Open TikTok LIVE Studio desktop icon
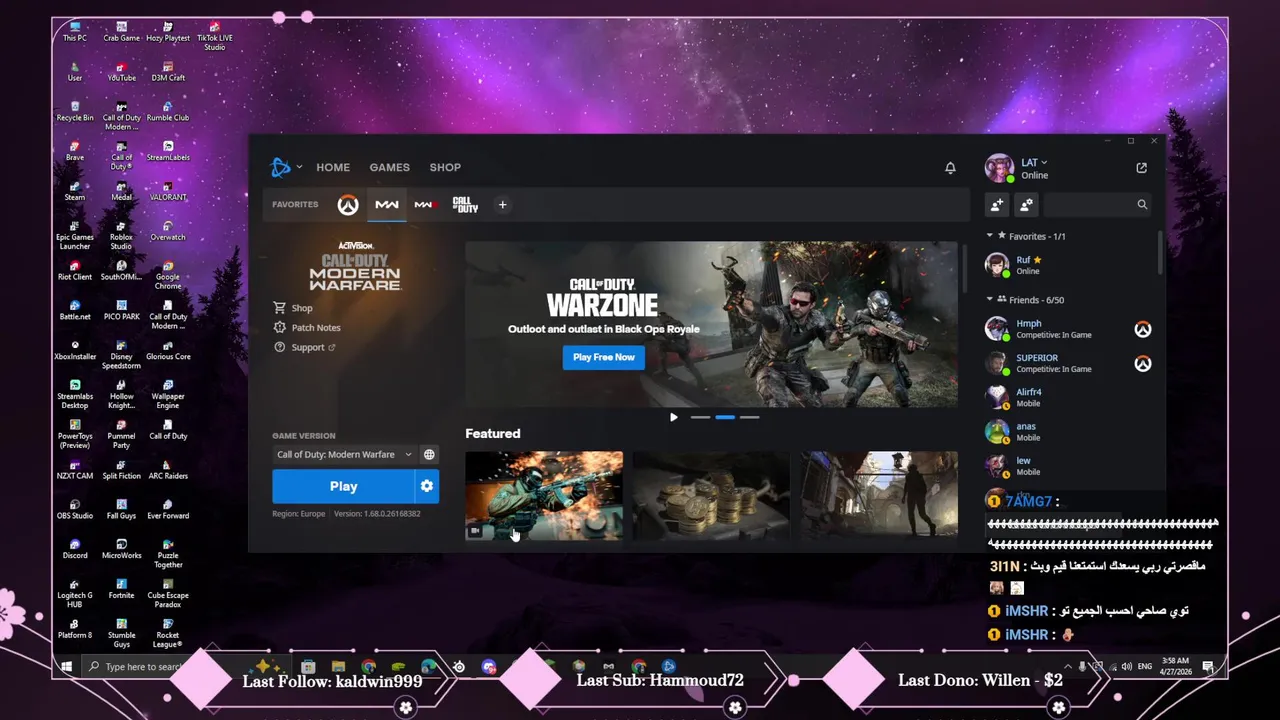Image resolution: width=1280 pixels, height=720 pixels. pyautogui.click(x=214, y=35)
